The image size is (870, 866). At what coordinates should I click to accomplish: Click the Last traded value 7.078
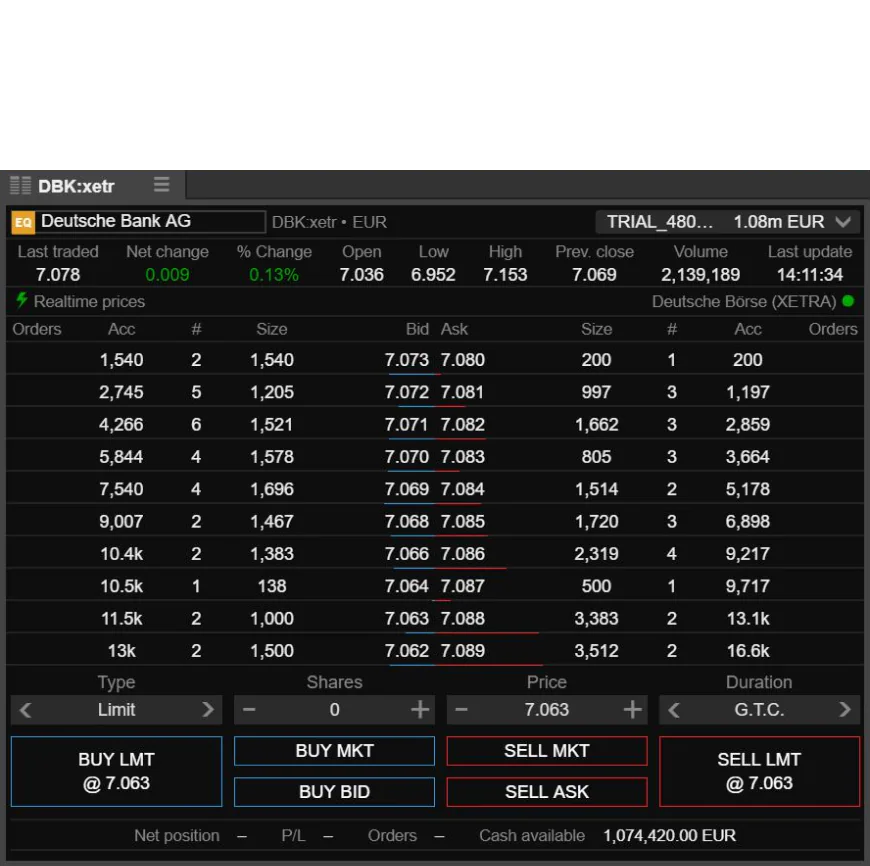point(58,275)
